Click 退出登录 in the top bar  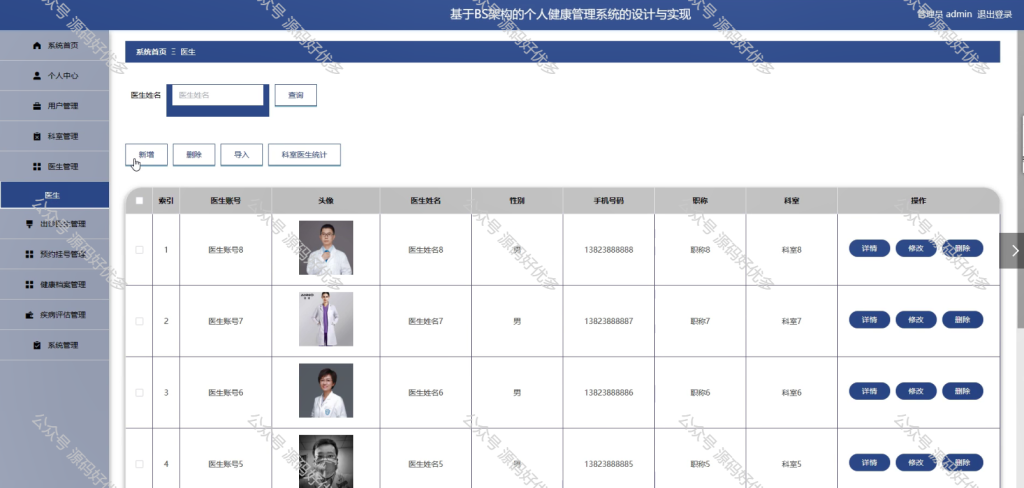pos(995,14)
